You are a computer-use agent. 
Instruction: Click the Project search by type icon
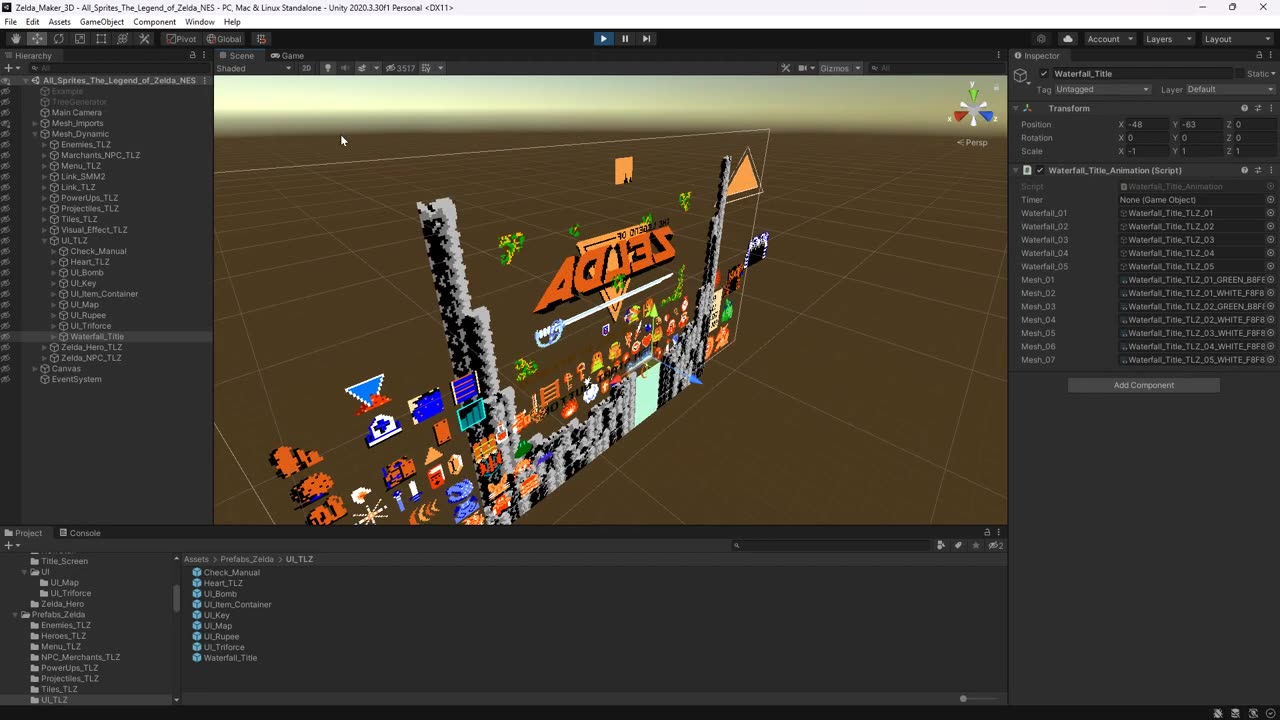[x=941, y=545]
